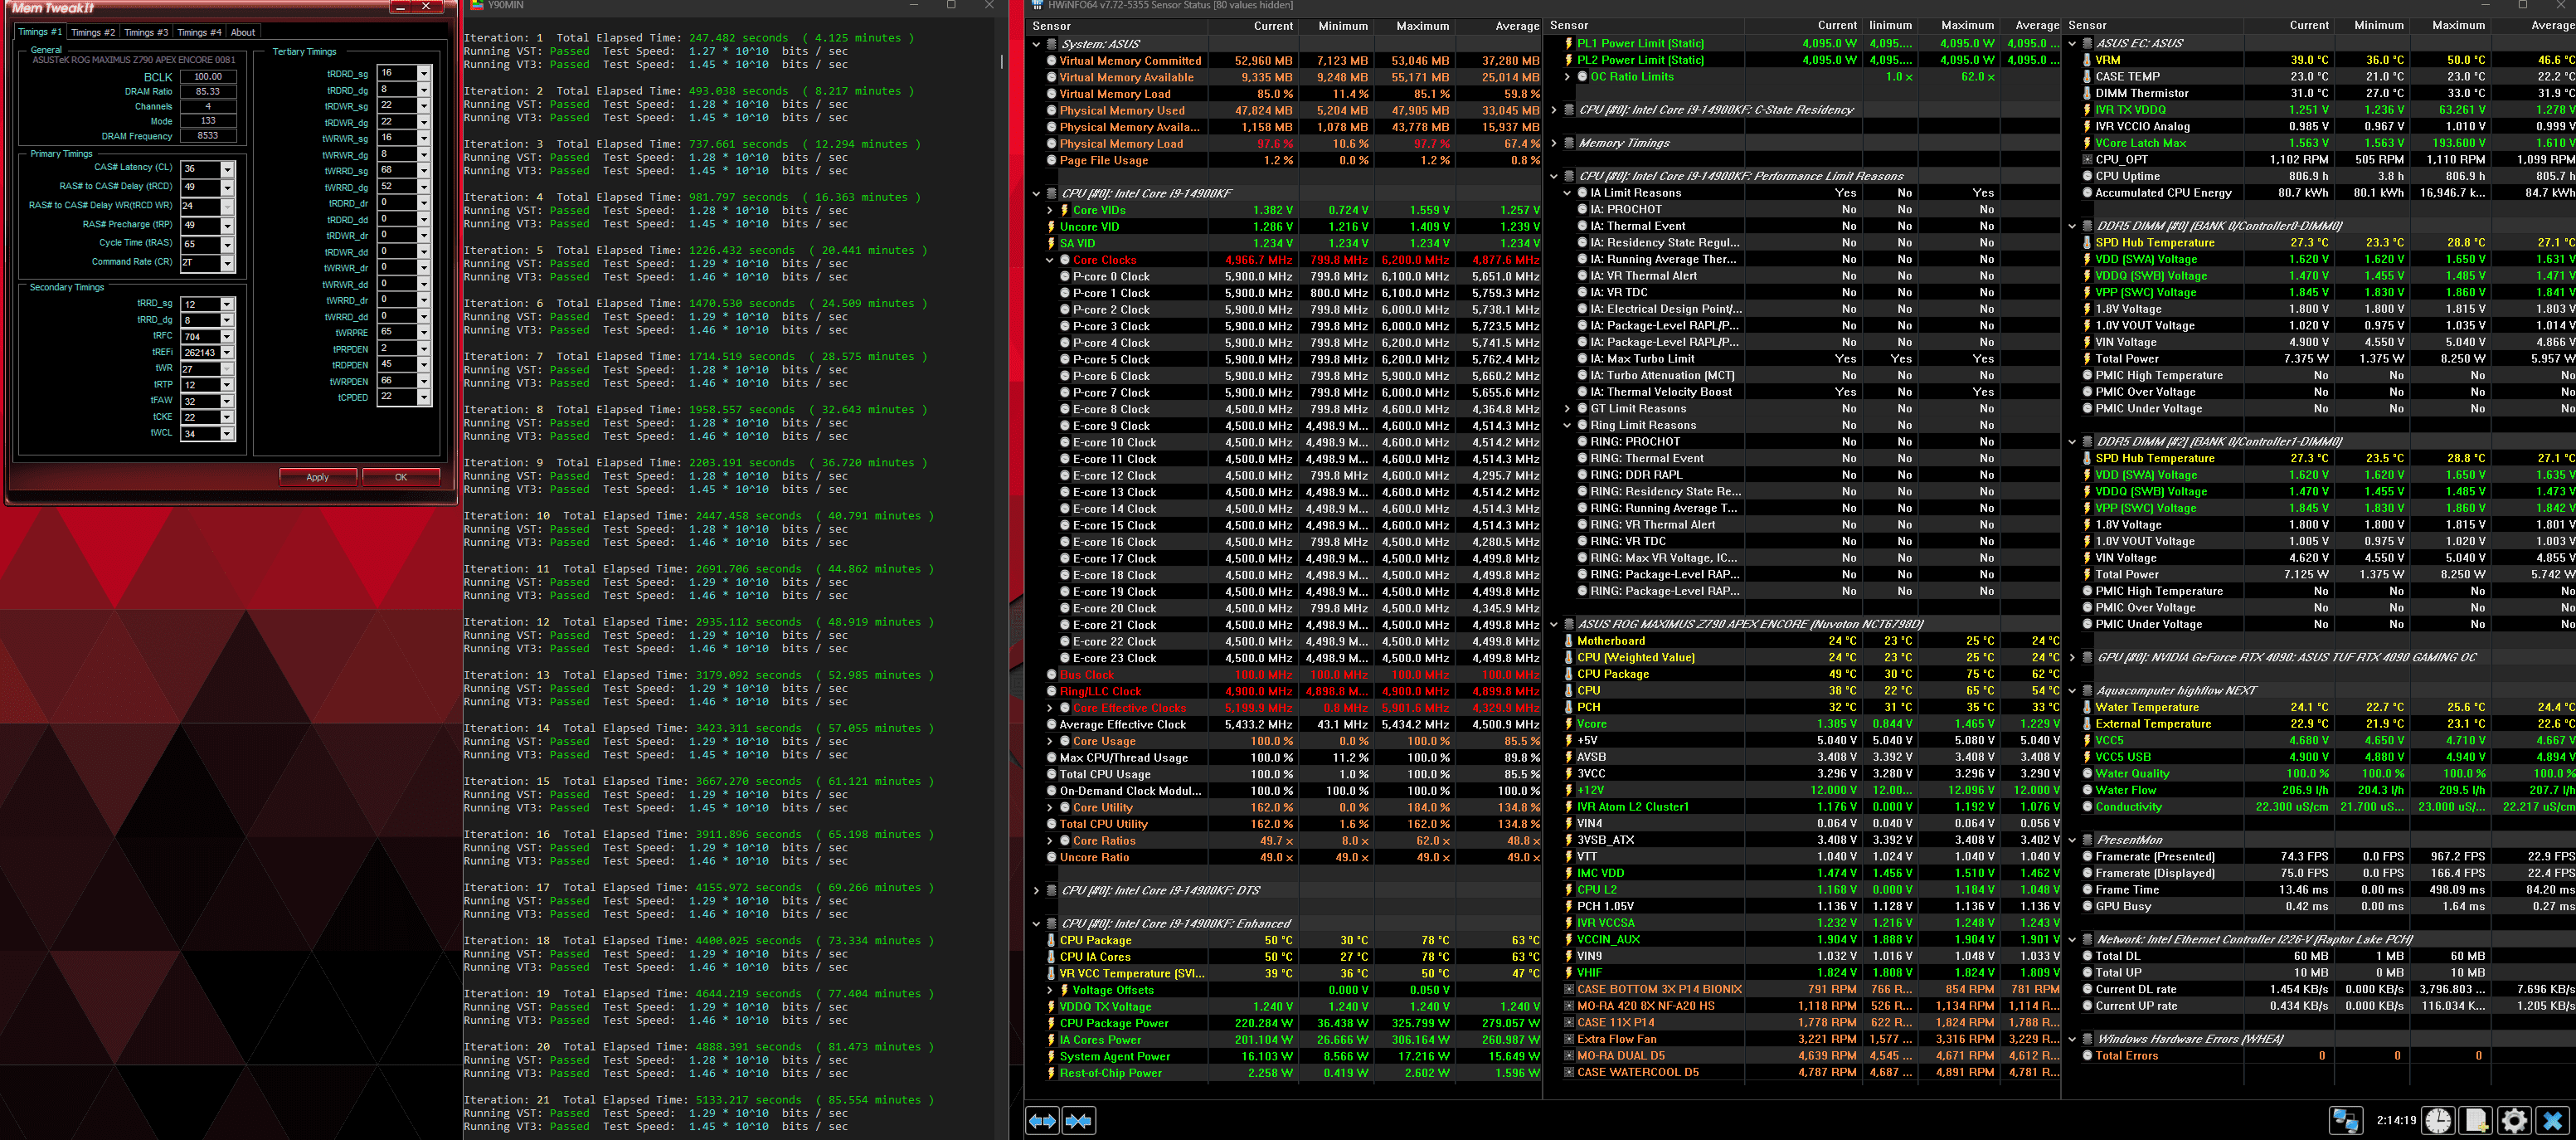Click HWiNFO shrink columns arrows icon
The image size is (2576, 1140).
tap(1079, 1120)
